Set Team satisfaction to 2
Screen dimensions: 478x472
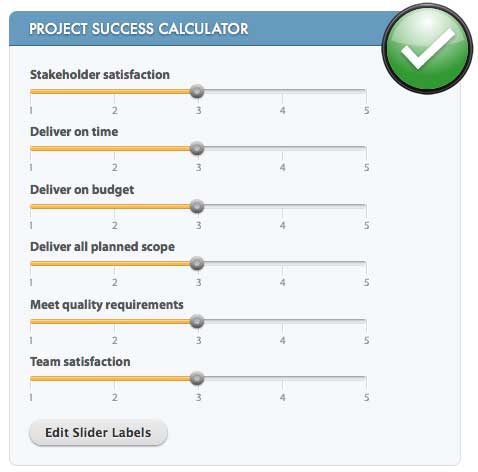click(114, 379)
